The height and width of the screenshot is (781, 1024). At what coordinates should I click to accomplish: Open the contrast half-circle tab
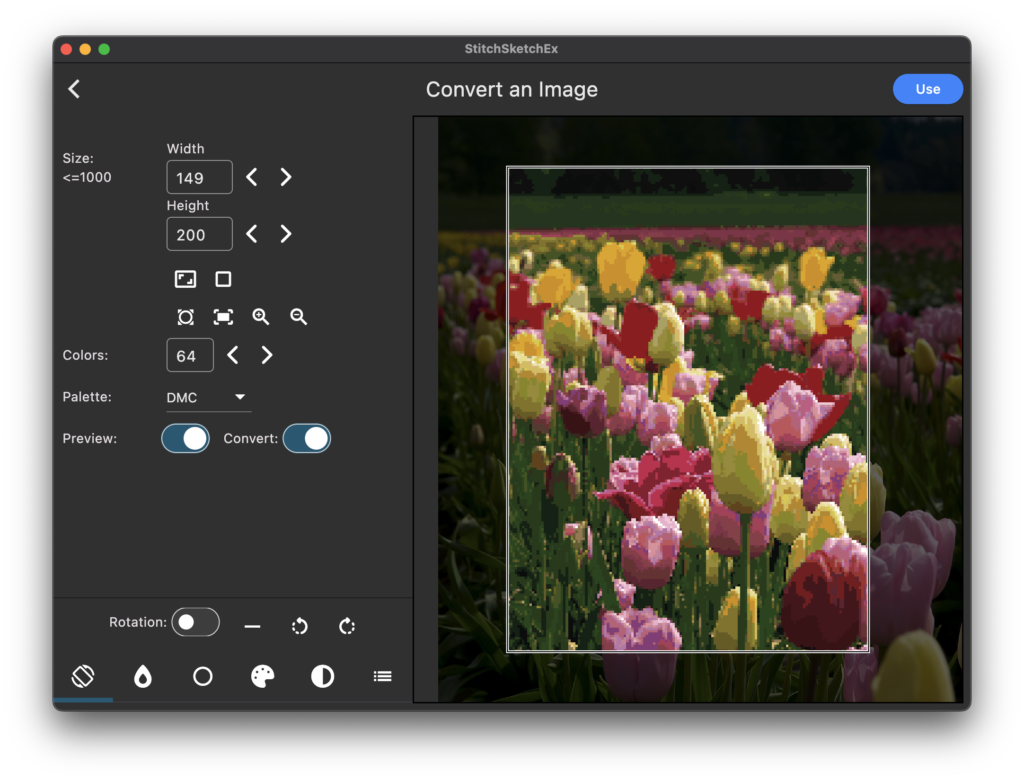(x=322, y=677)
